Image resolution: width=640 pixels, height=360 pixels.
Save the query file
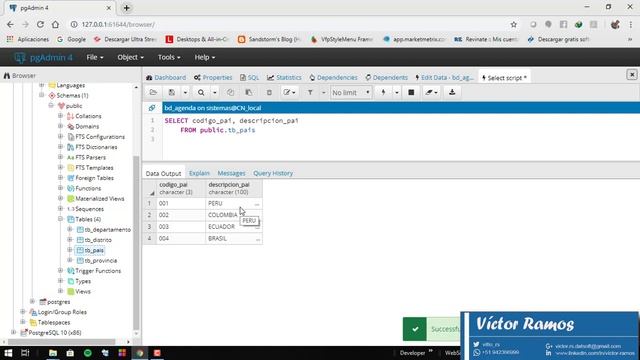coord(172,93)
